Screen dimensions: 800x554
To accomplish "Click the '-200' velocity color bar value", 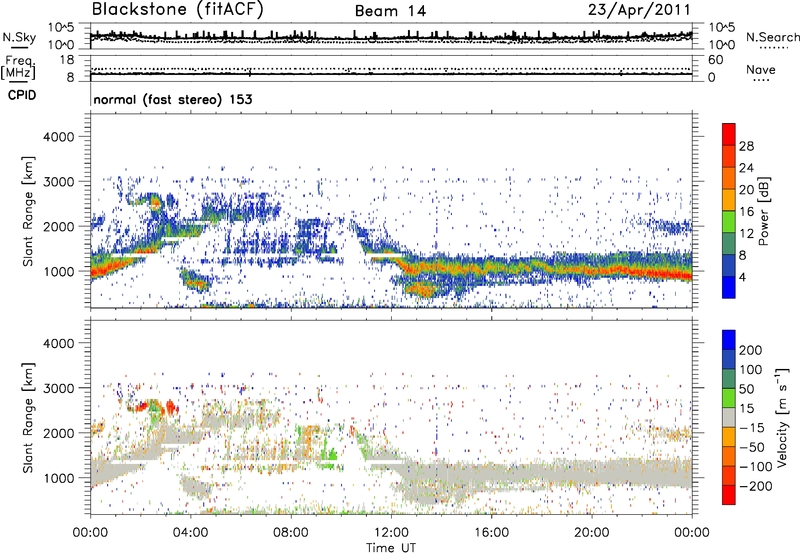I will tap(756, 486).
